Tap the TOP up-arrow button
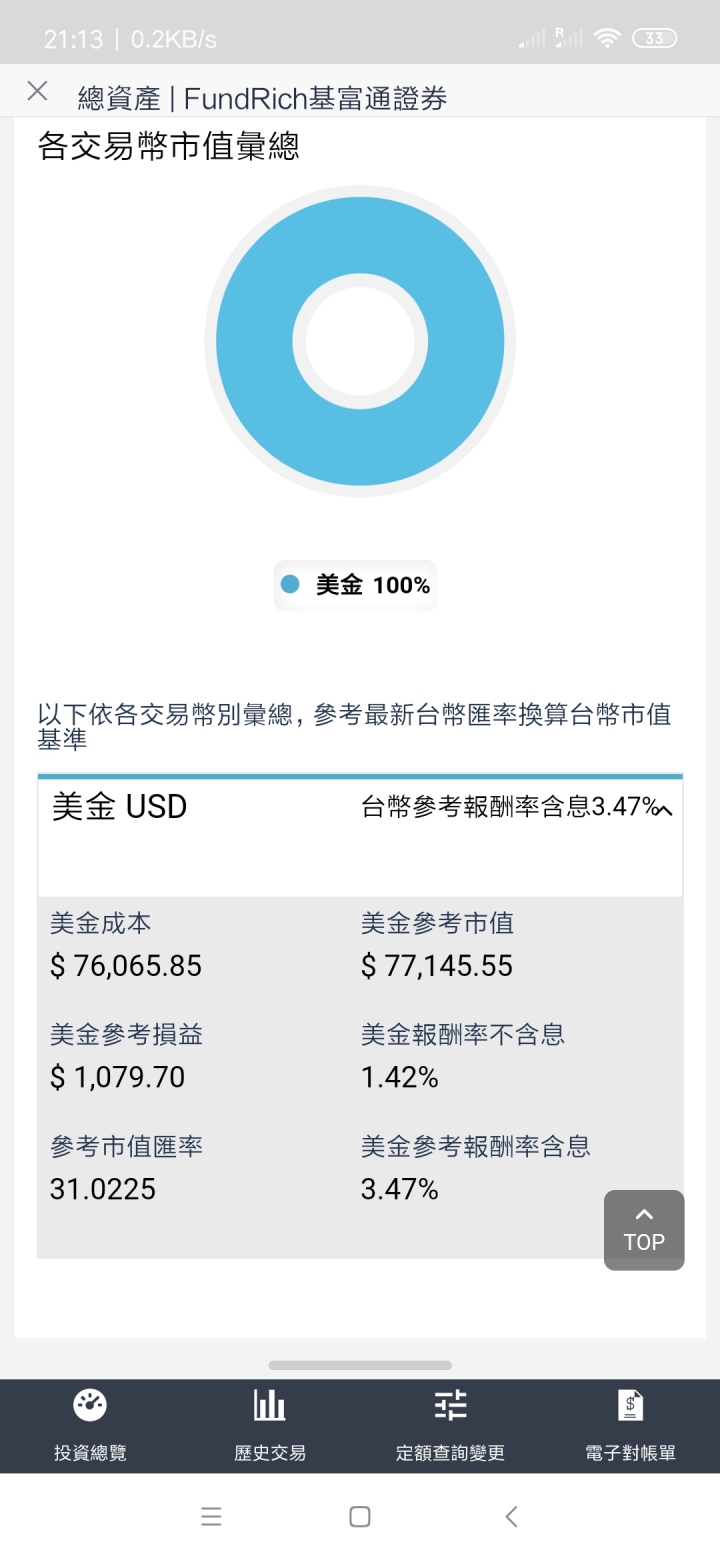This screenshot has width=720, height=1560. point(644,1230)
